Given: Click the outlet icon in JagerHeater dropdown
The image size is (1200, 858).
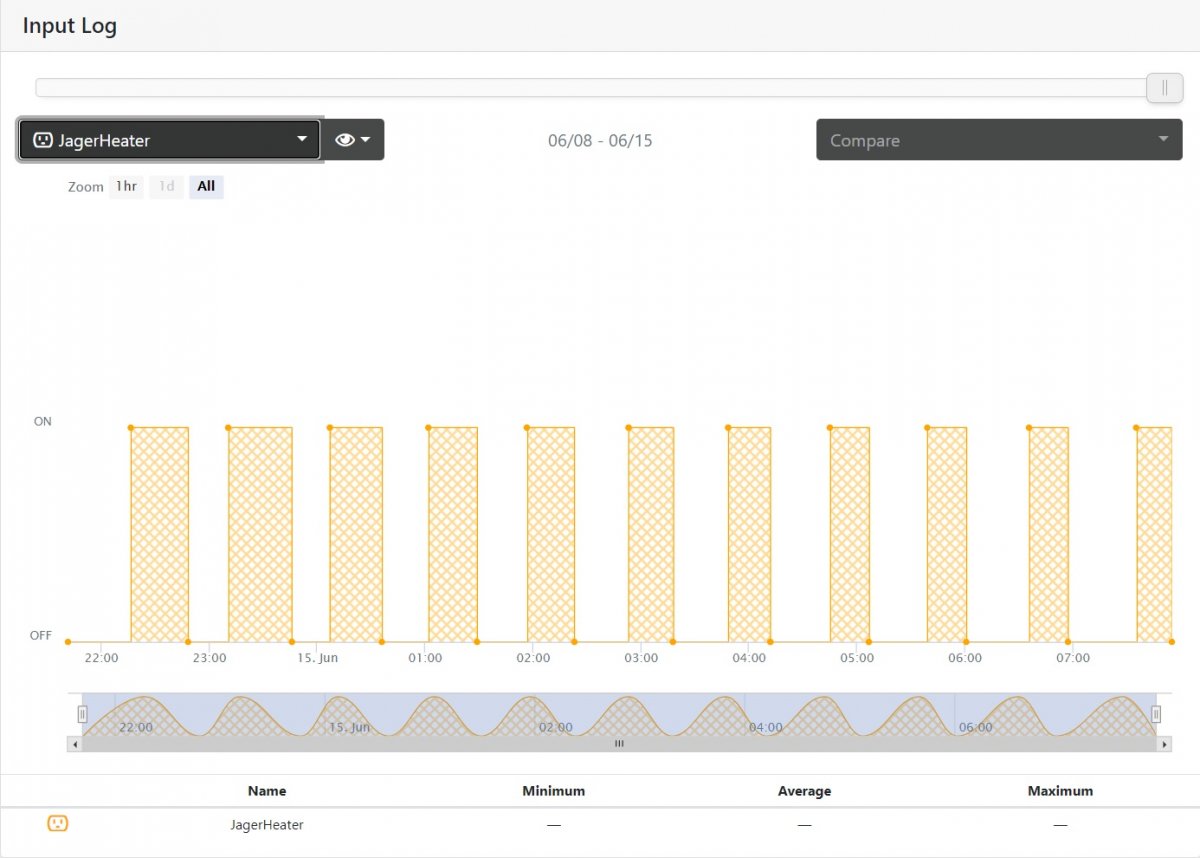Looking at the screenshot, I should coord(42,140).
